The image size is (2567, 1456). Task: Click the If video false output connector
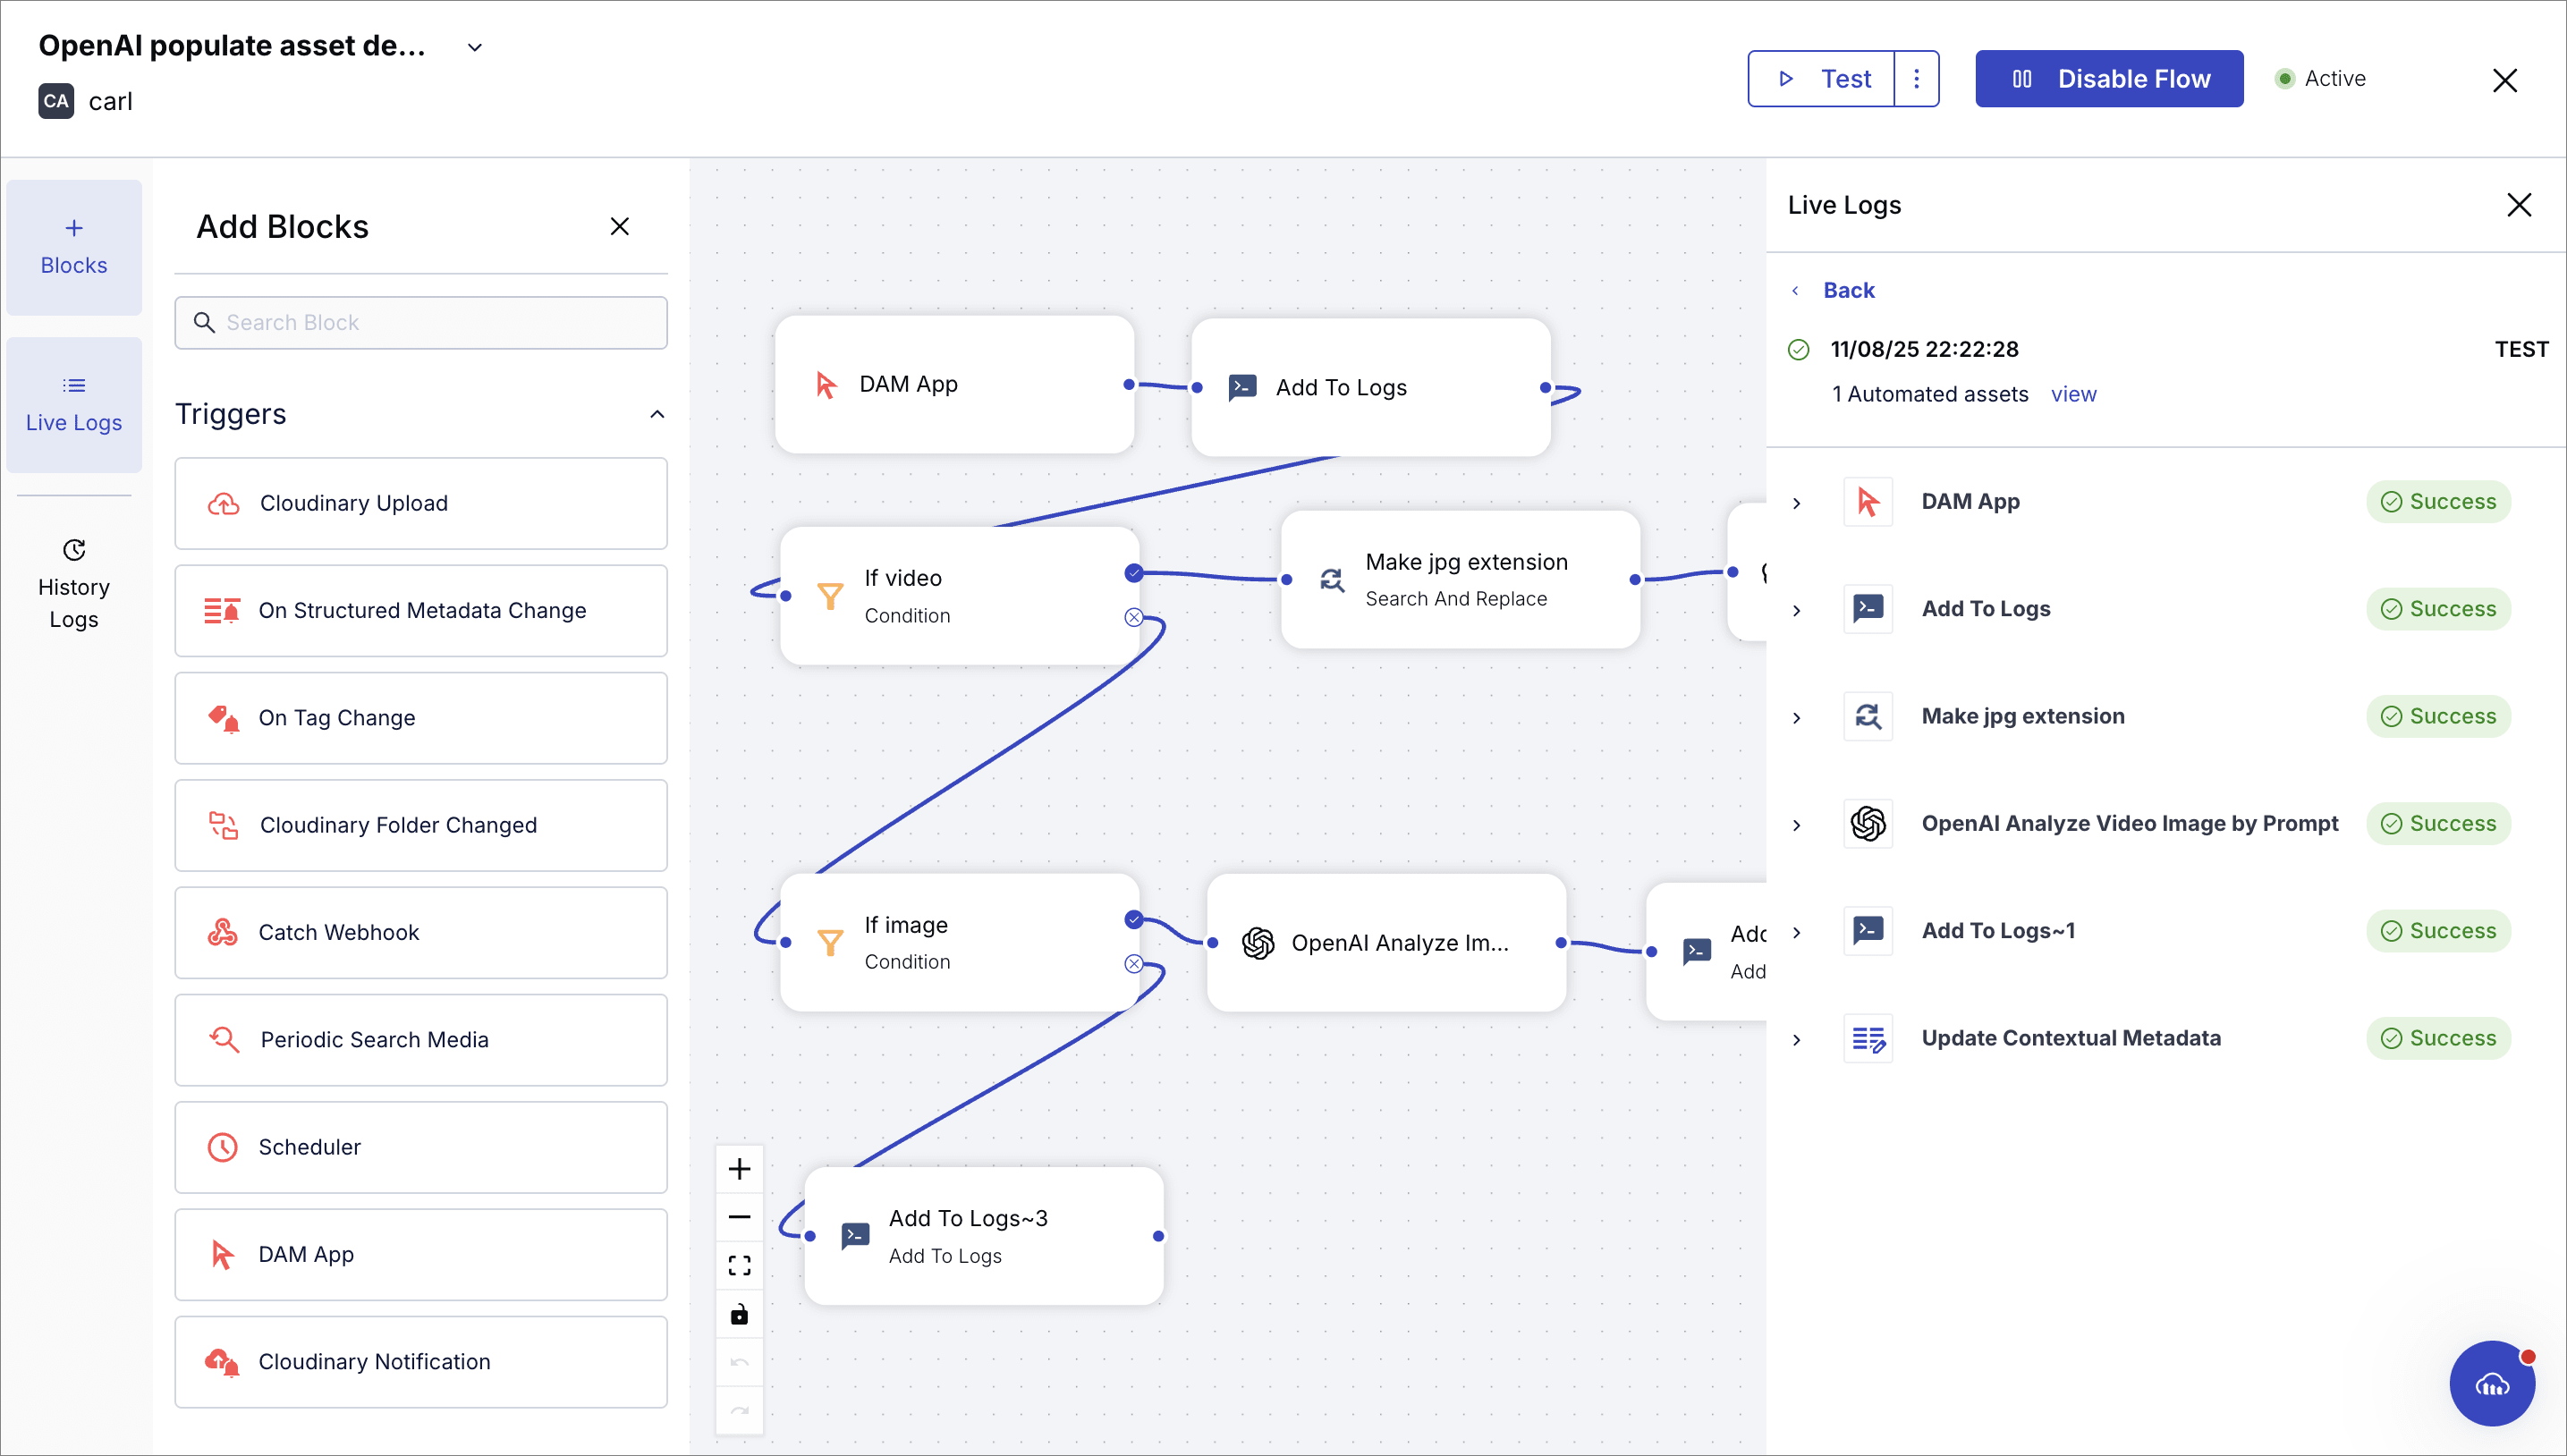[x=1133, y=617]
